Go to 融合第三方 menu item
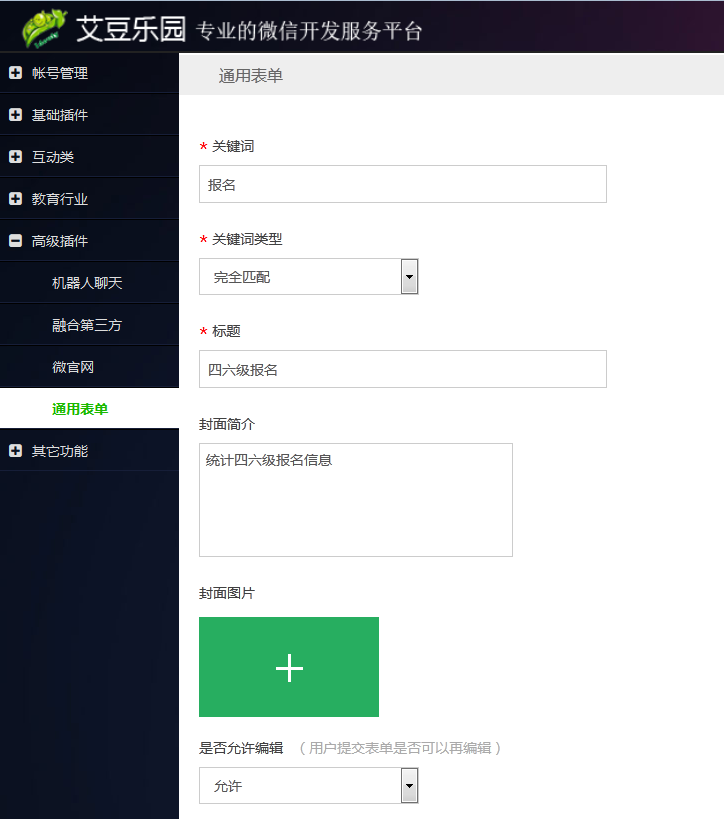Image resolution: width=724 pixels, height=819 pixels. click(x=87, y=325)
